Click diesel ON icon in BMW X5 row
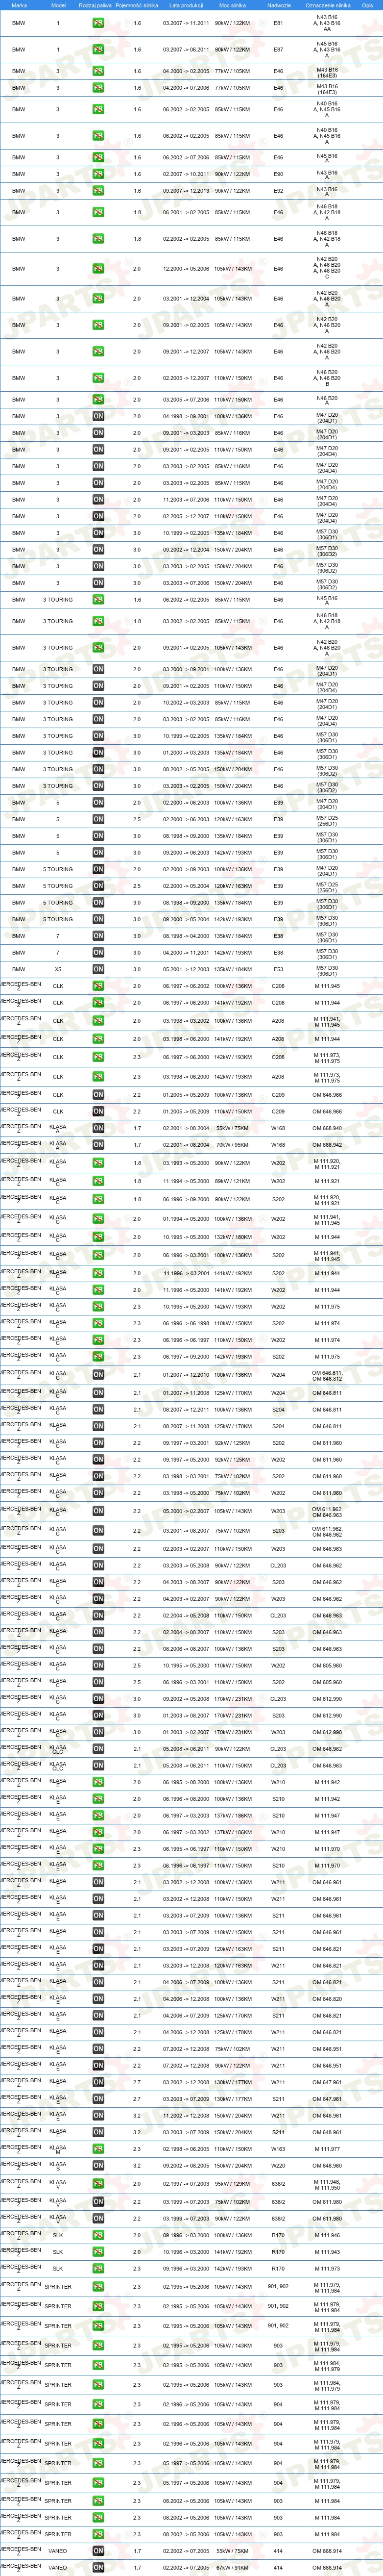The image size is (383, 2576). tap(98, 969)
